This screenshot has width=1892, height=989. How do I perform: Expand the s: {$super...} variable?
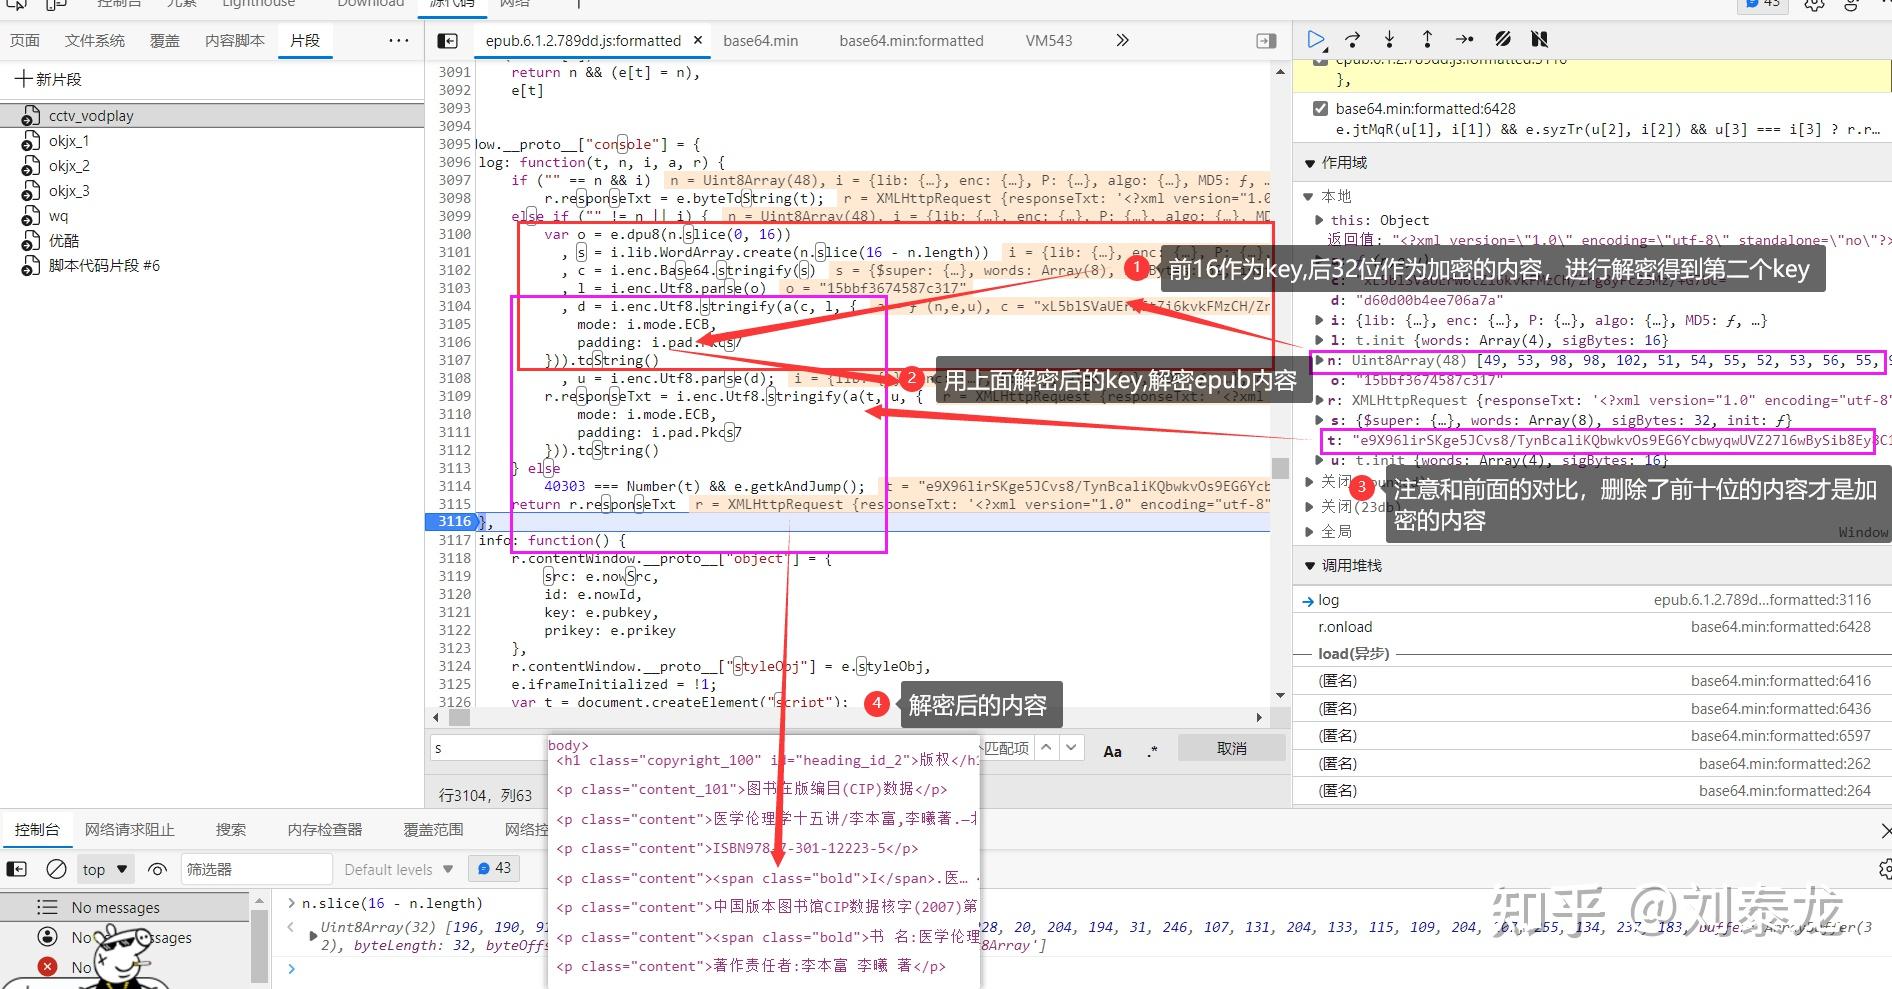coord(1320,421)
